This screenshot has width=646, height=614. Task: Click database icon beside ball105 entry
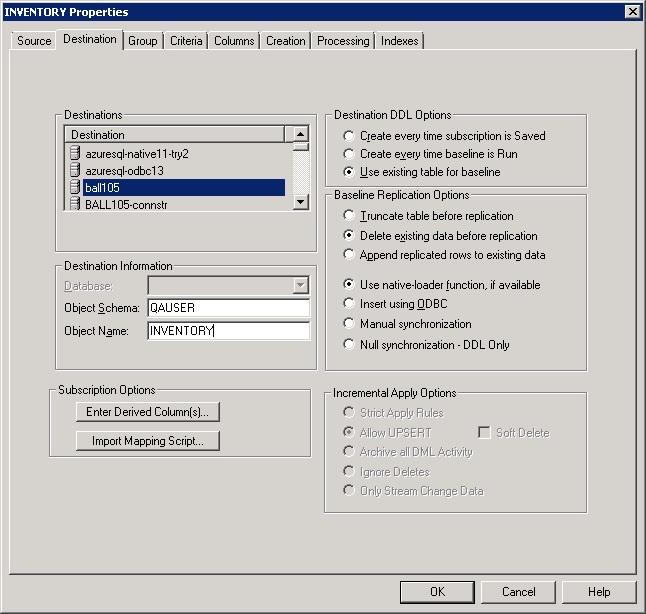pos(74,187)
